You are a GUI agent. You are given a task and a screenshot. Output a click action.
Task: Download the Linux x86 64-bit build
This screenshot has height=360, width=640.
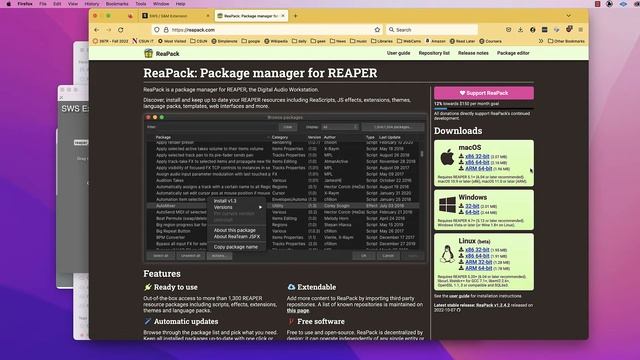(477, 256)
